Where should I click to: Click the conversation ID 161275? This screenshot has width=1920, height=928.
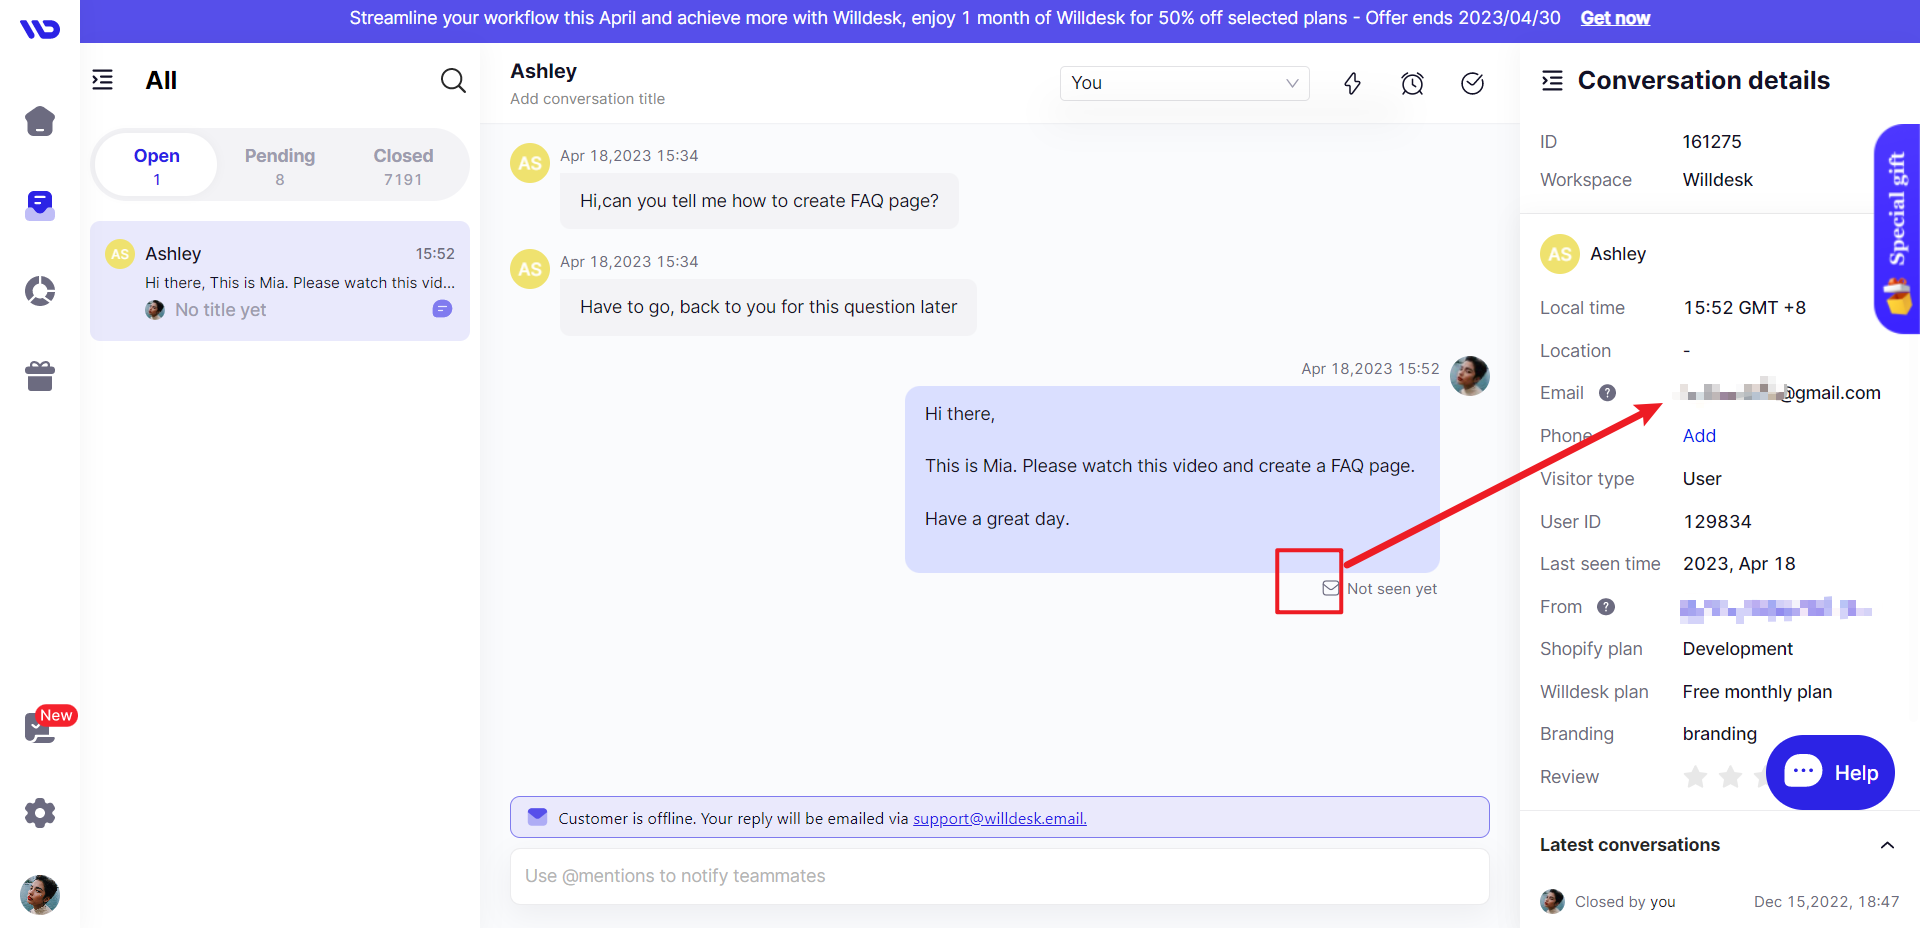tap(1712, 142)
